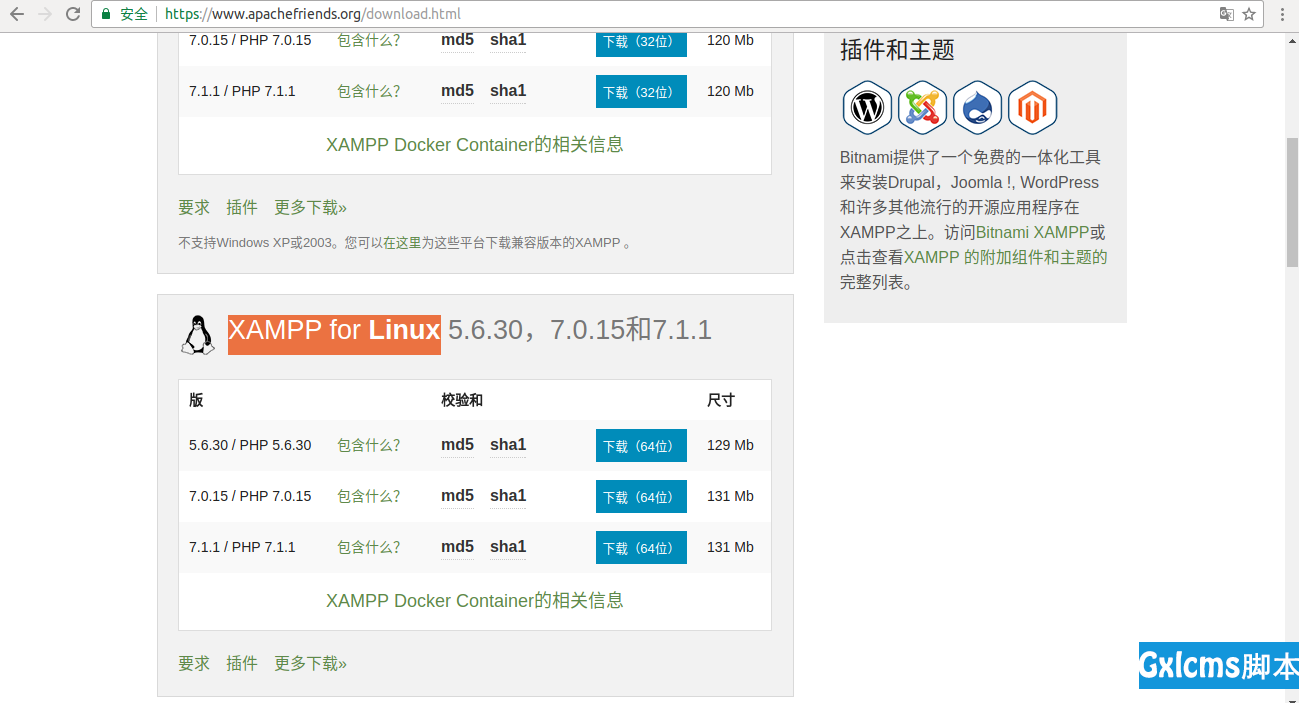Click 插件 link below Linux table
1299x703 pixels.
(x=242, y=663)
